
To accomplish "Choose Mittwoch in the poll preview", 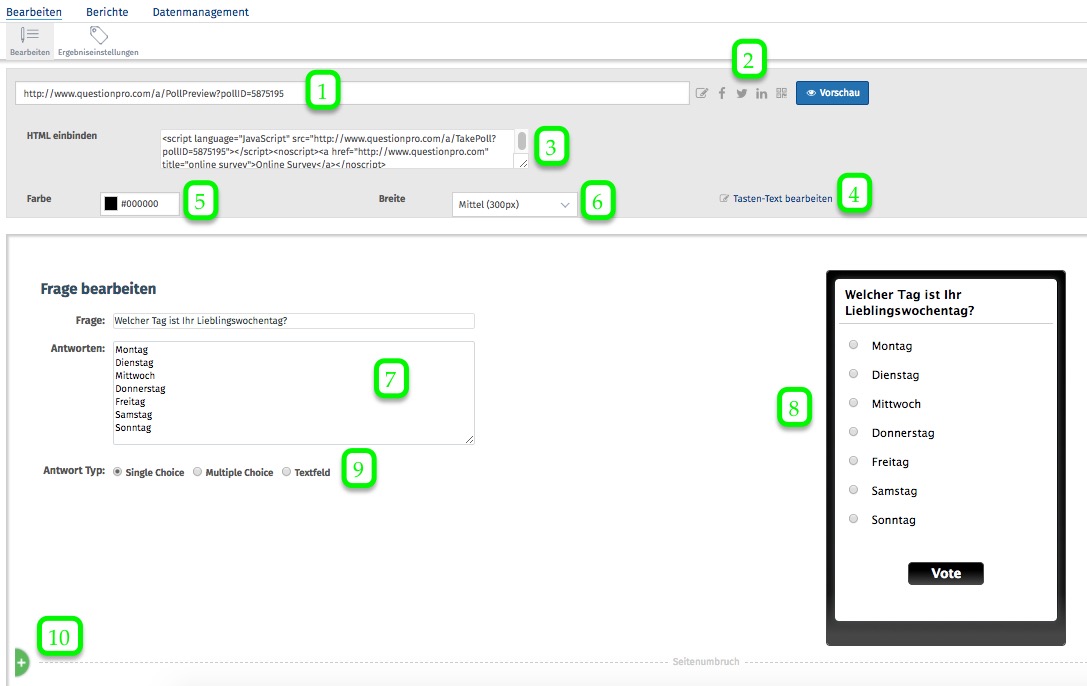I will tap(853, 403).
